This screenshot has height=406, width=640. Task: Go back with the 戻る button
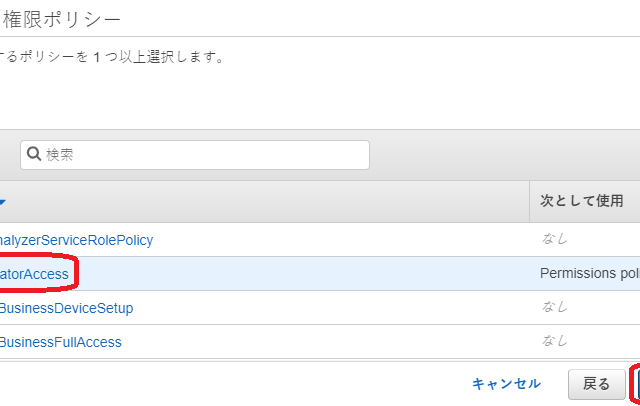click(x=596, y=384)
